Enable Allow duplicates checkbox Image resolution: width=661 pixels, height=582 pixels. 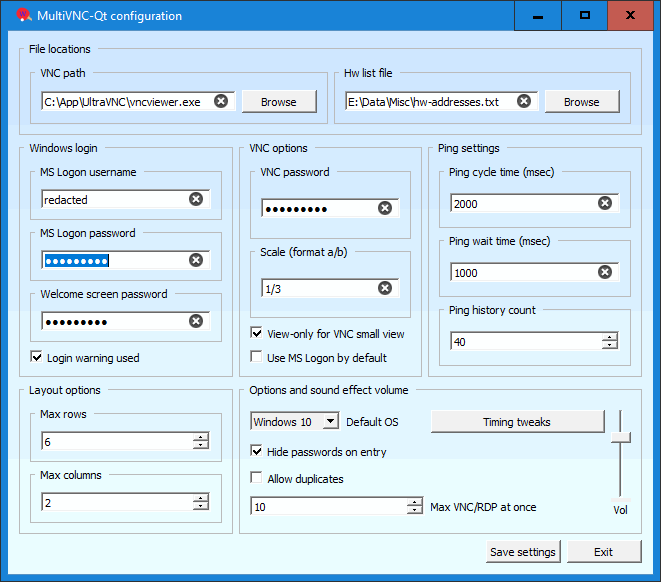point(256,478)
